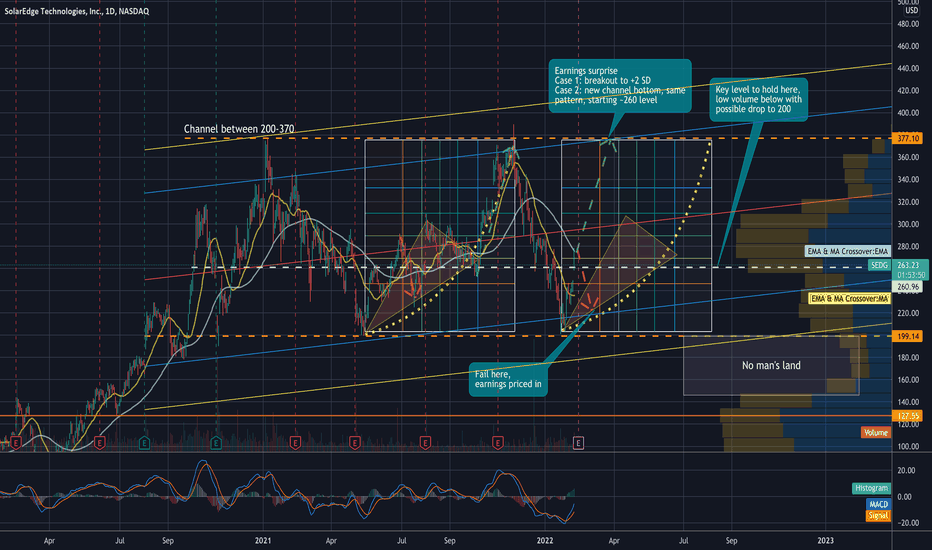Select the 'No man's land' rectangle label
The height and width of the screenshot is (550, 932).
[x=771, y=366]
